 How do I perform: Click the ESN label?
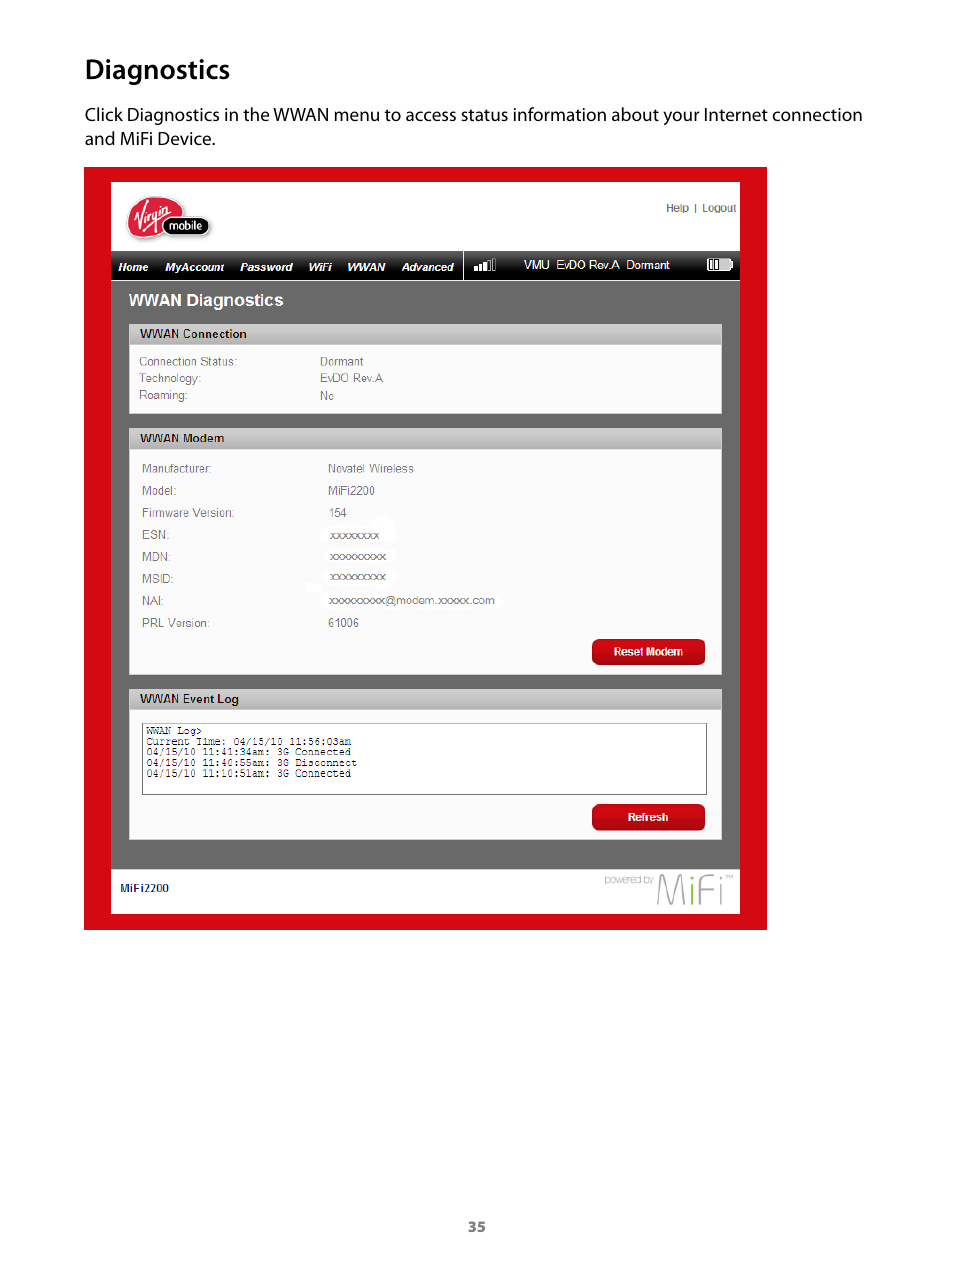pyautogui.click(x=155, y=535)
